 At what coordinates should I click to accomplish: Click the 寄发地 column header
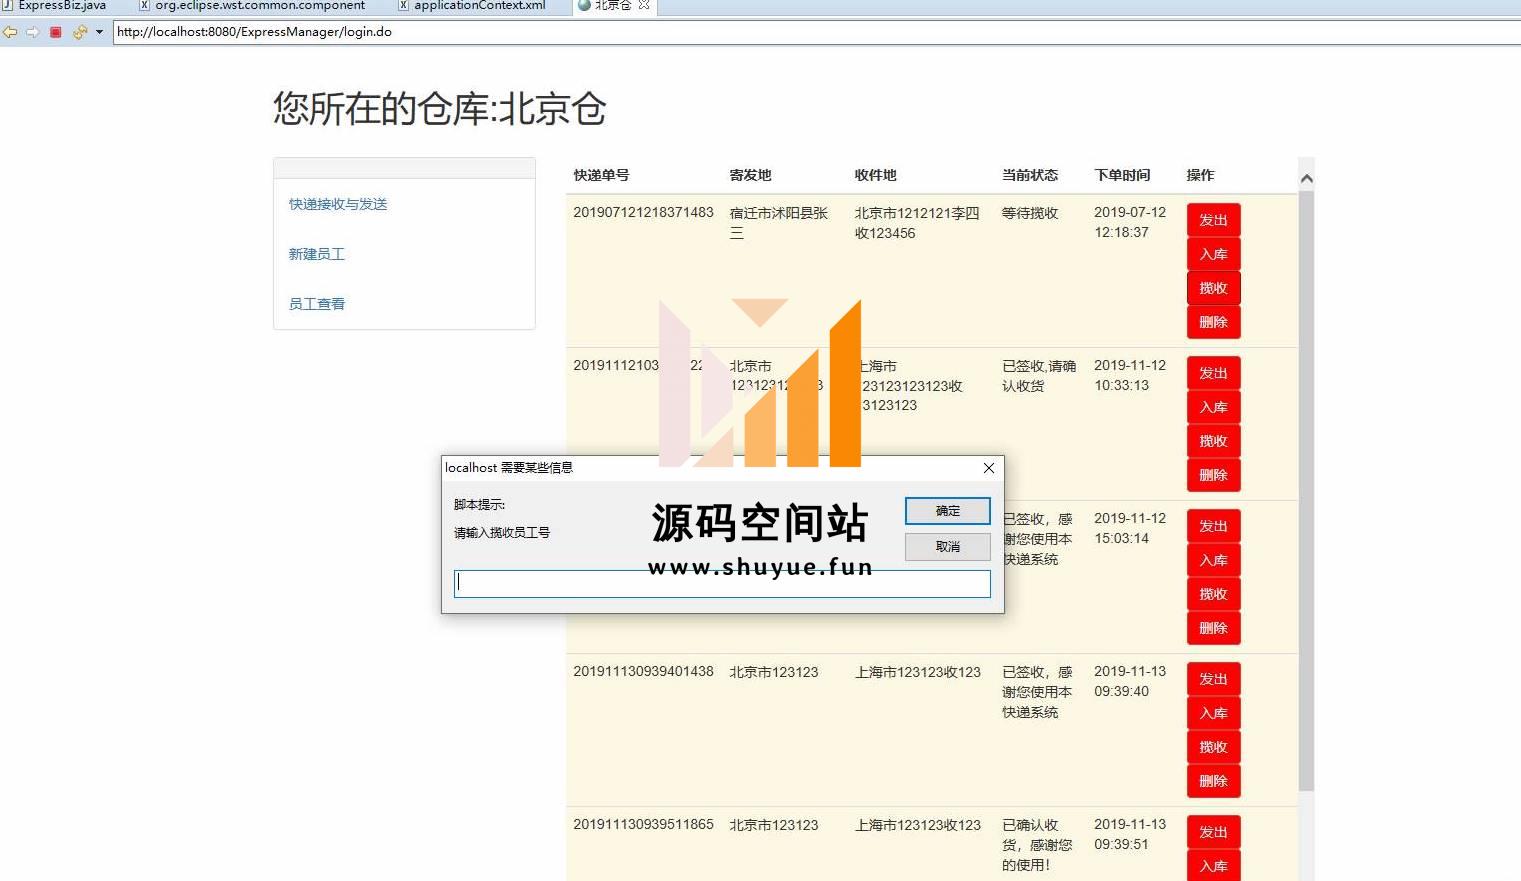tap(750, 175)
